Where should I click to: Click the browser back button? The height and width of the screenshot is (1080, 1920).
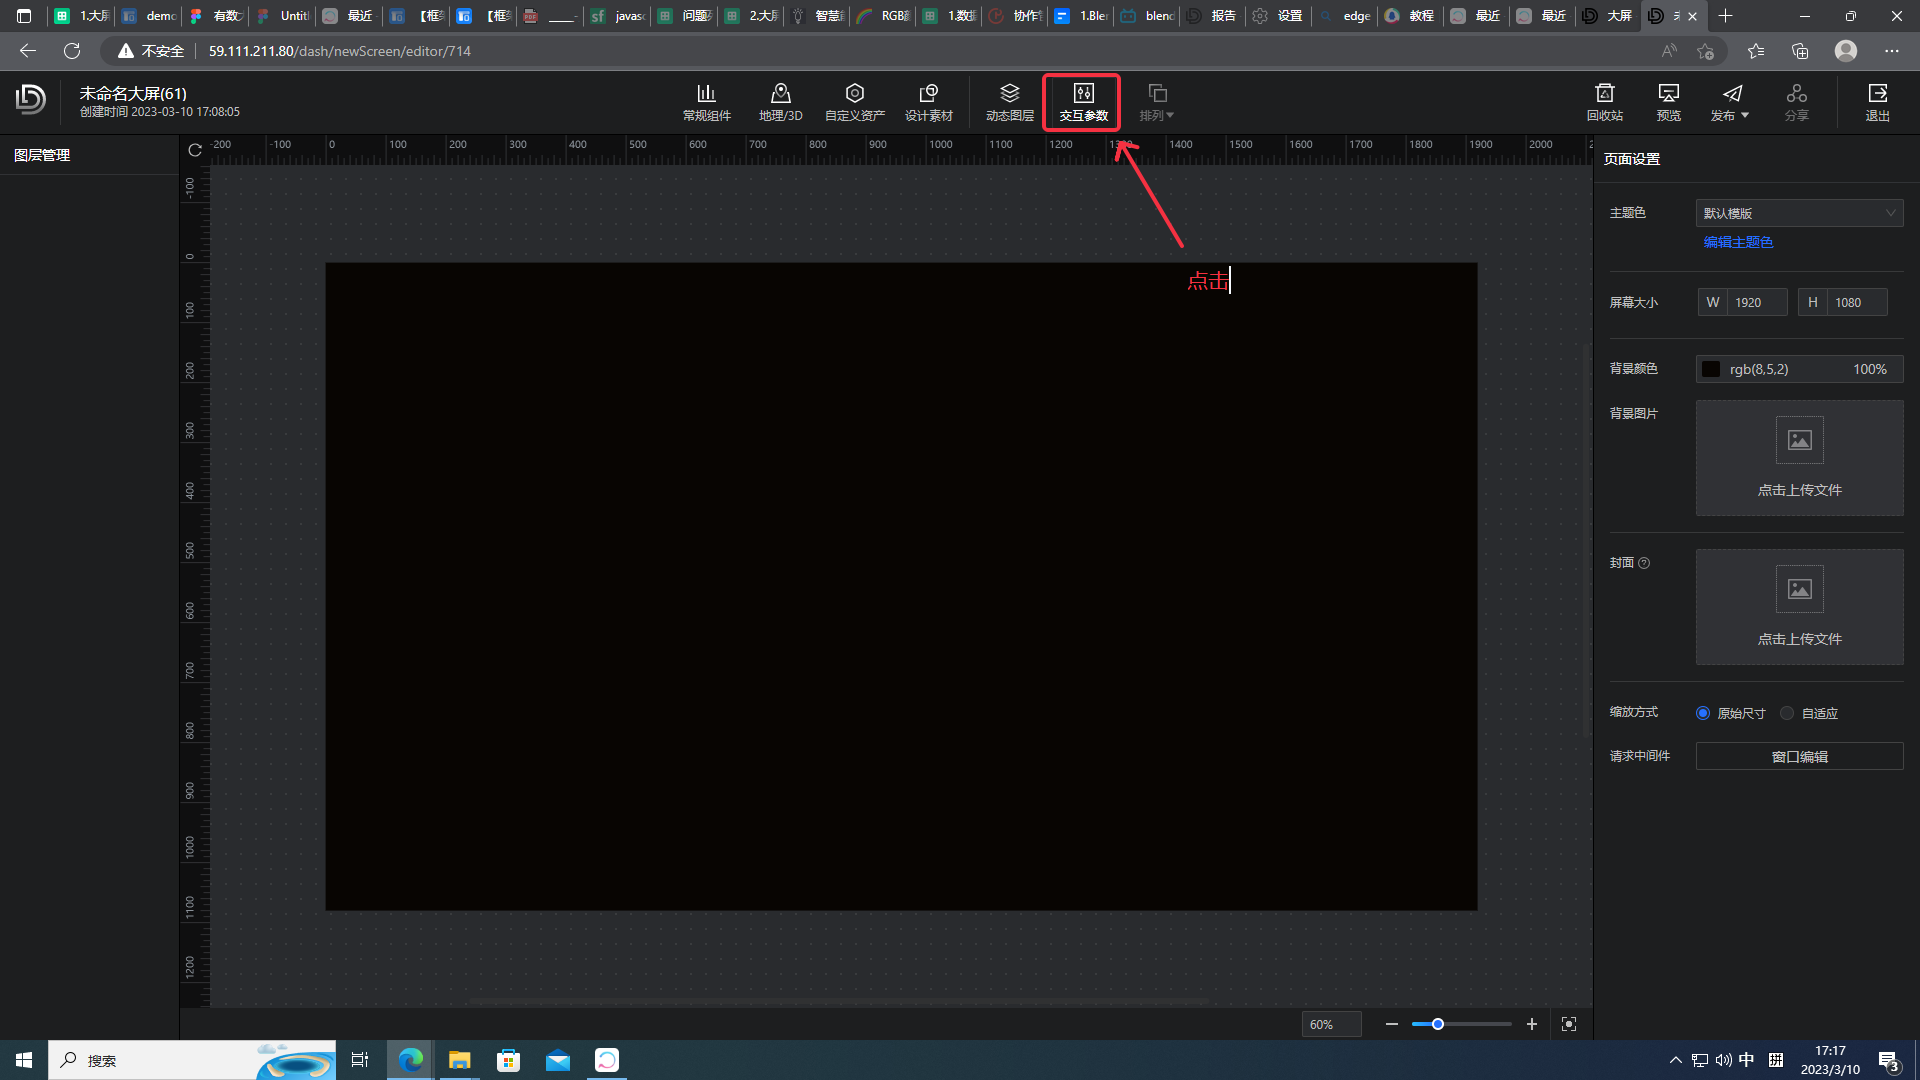(28, 51)
